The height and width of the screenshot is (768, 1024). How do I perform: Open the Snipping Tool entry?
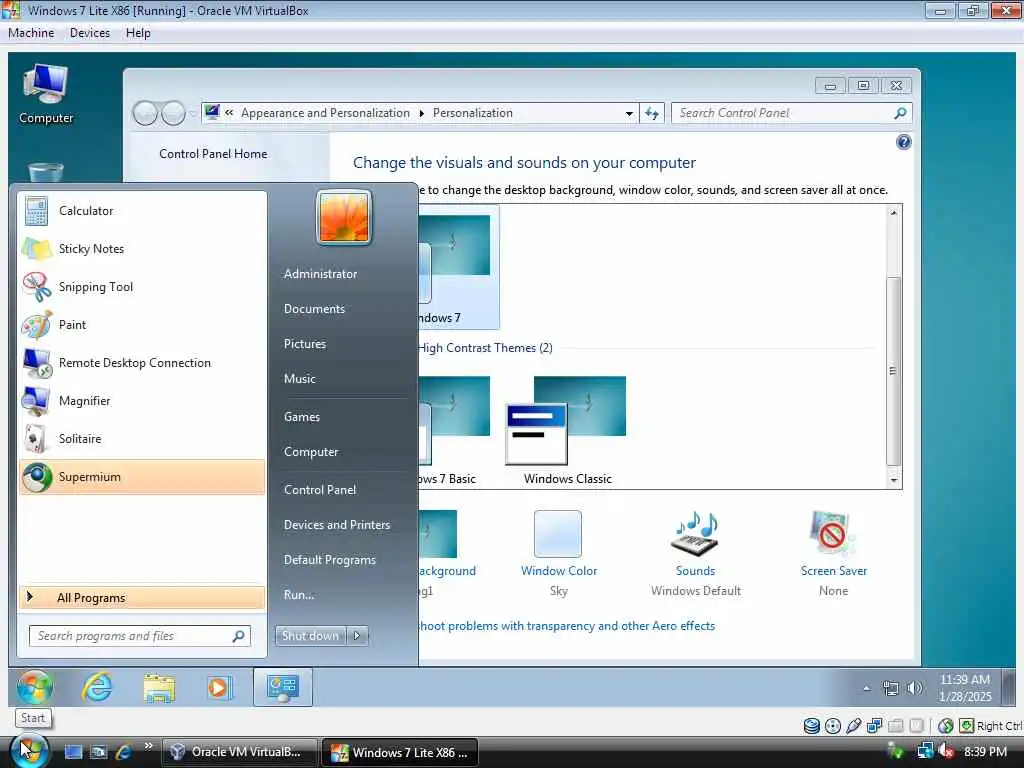(x=142, y=287)
